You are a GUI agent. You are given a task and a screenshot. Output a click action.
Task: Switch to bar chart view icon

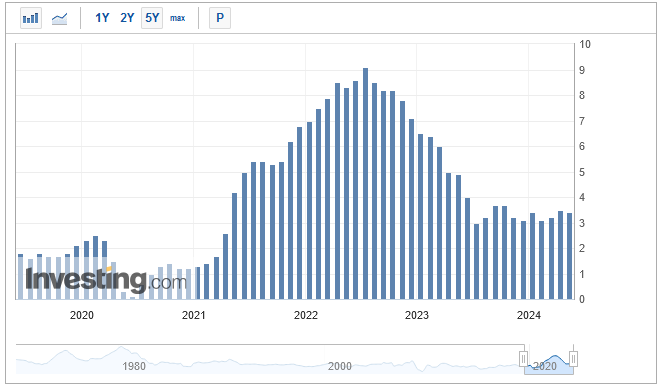click(x=31, y=18)
